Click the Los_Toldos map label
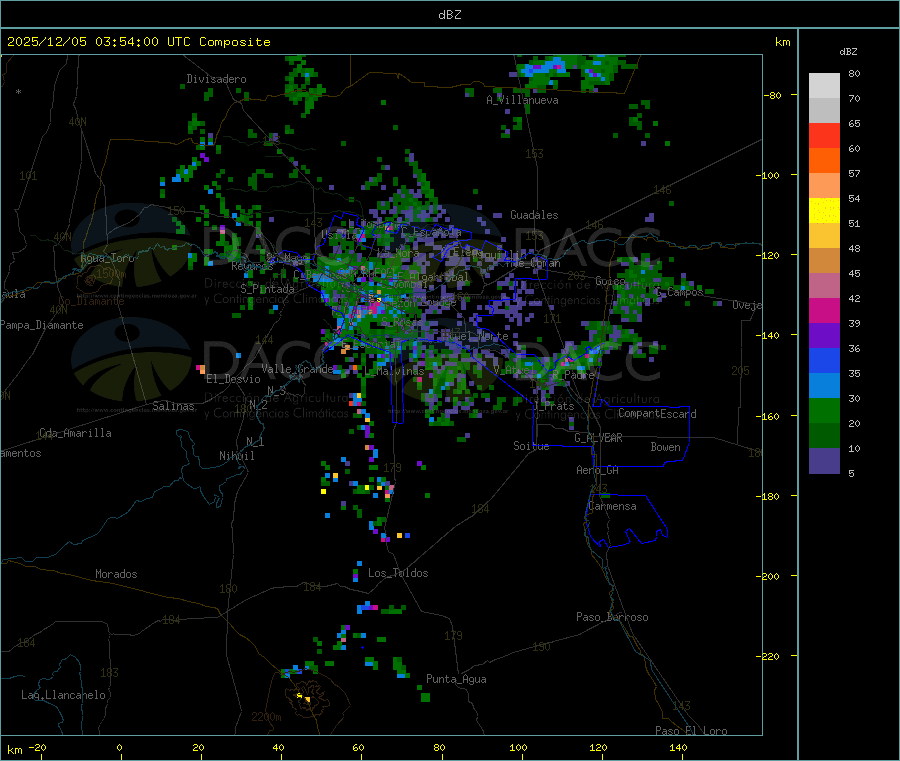Image resolution: width=900 pixels, height=761 pixels. coord(398,573)
